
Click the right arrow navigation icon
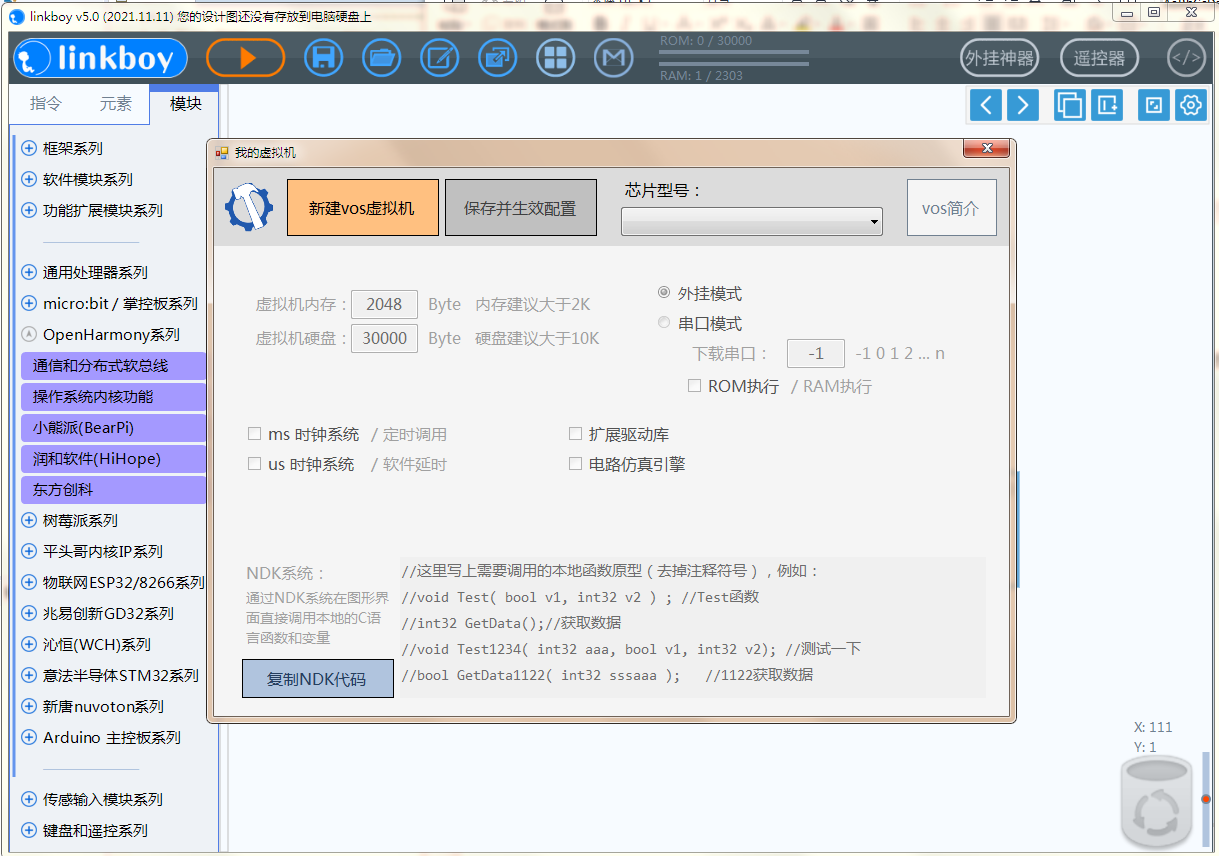(1022, 104)
